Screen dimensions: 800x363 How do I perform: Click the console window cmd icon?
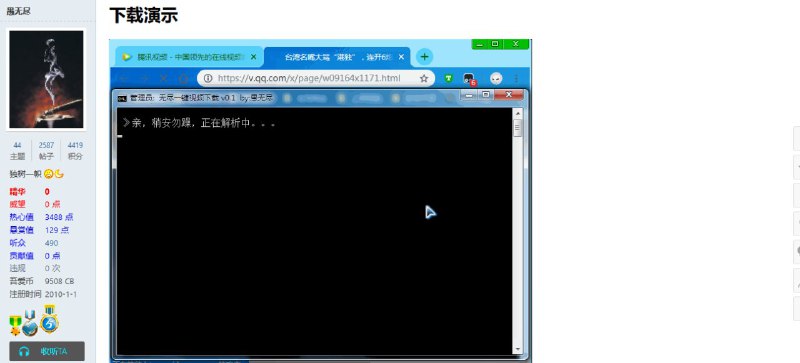(x=122, y=98)
